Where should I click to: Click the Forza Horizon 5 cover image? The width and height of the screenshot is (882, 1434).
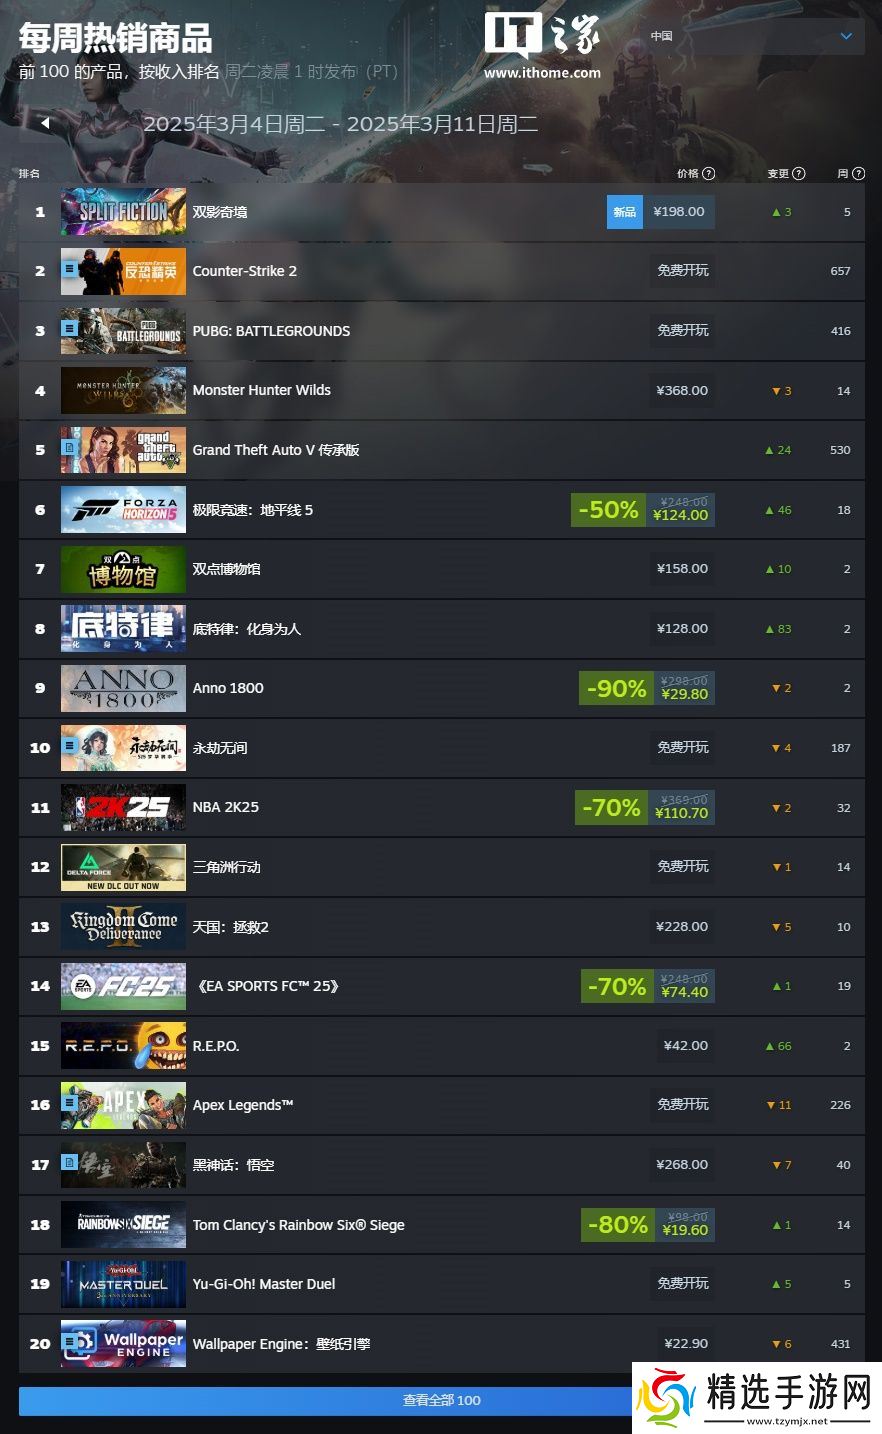[123, 510]
